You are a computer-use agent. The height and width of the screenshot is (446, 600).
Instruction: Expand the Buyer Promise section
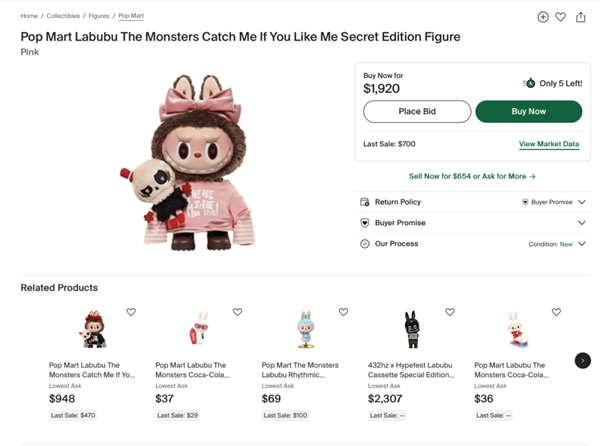click(x=581, y=223)
